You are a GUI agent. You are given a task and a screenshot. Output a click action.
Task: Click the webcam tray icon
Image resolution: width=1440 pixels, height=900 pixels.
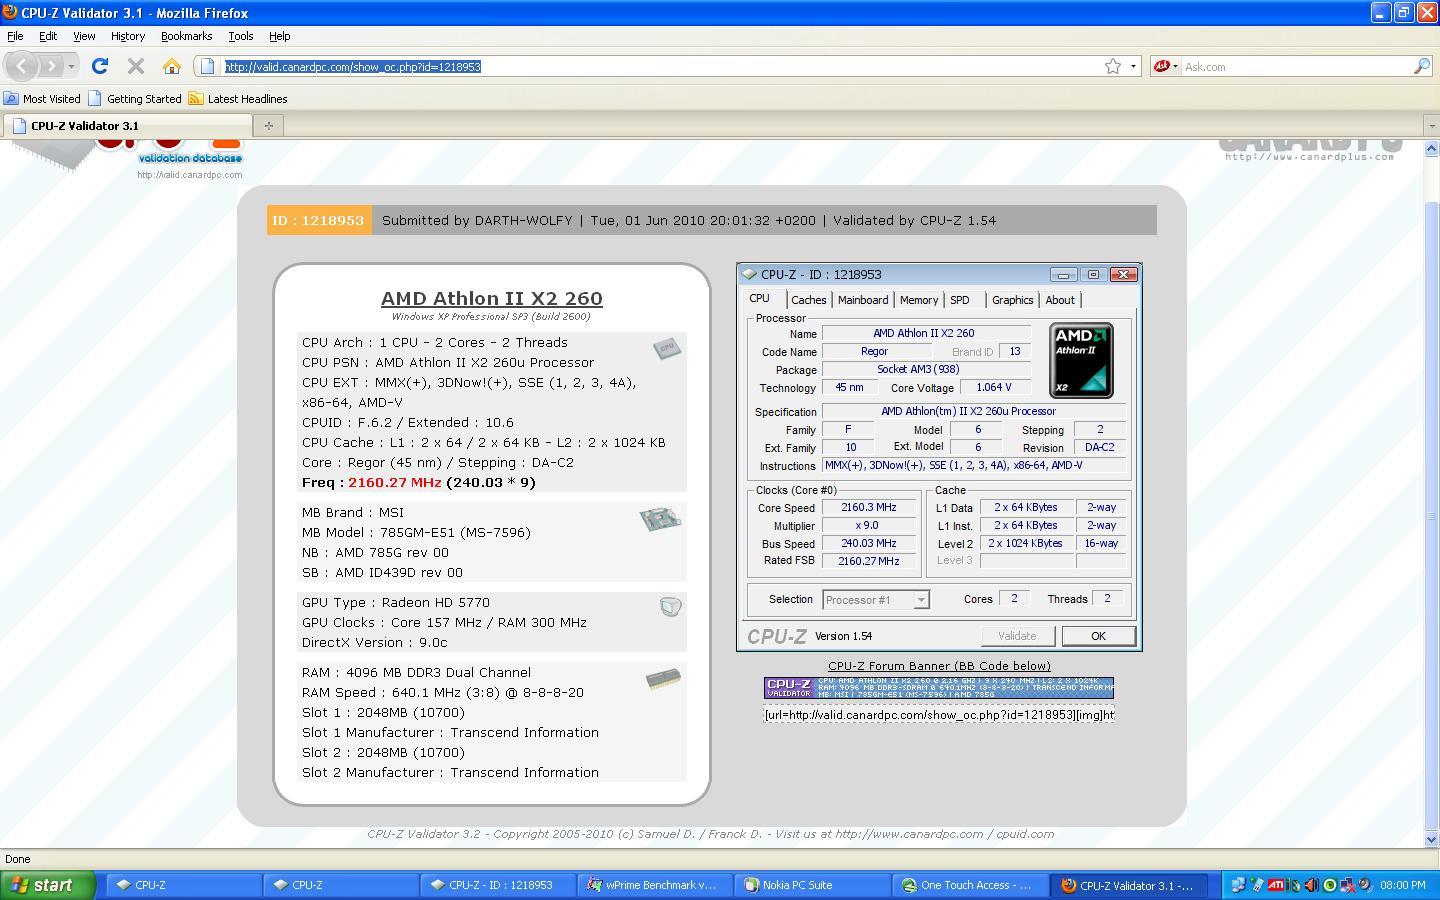point(1365,884)
